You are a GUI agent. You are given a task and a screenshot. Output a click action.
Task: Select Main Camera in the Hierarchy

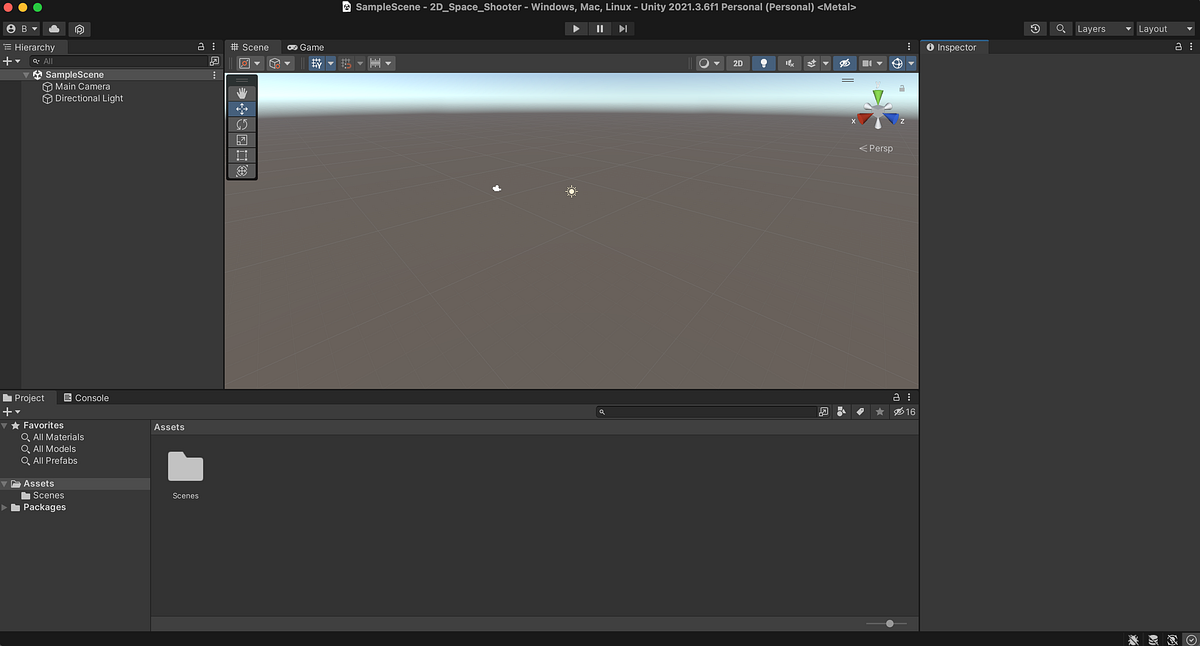(x=80, y=86)
